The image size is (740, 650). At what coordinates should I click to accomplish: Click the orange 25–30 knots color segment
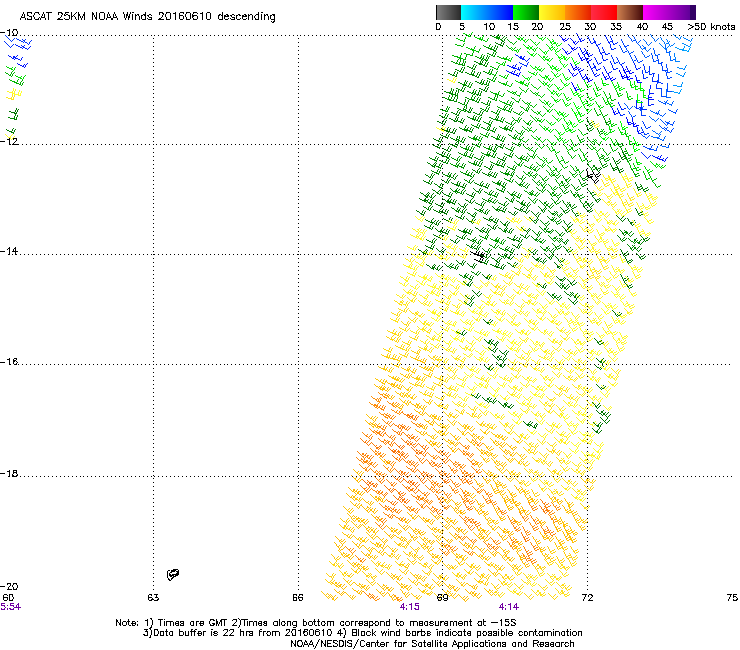[578, 12]
